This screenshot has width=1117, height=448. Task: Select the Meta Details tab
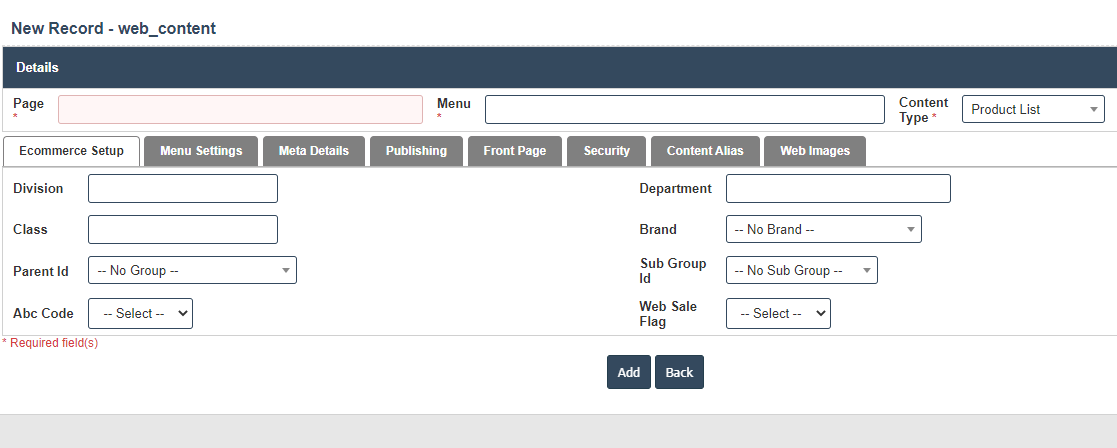(314, 151)
